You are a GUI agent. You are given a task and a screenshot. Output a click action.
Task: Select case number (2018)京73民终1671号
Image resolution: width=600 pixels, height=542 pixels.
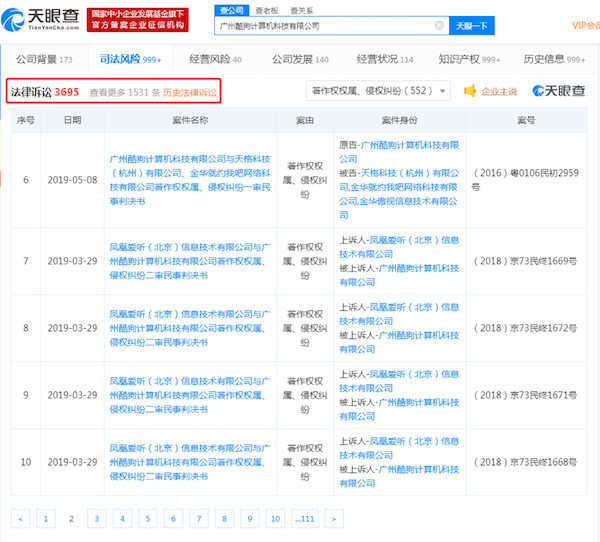[x=525, y=395]
